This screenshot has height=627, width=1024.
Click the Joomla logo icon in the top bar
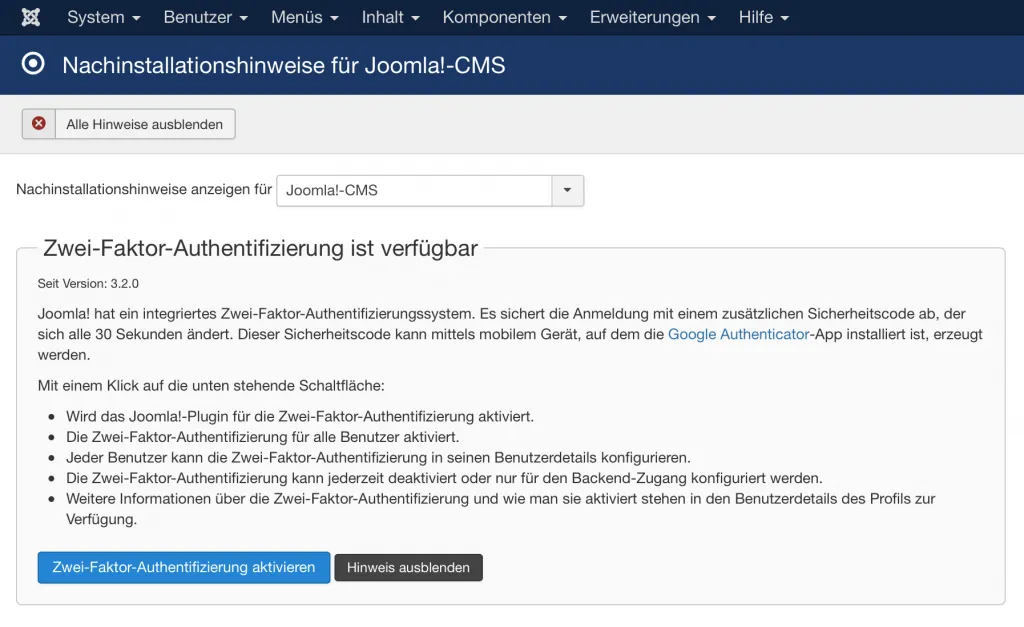point(31,17)
